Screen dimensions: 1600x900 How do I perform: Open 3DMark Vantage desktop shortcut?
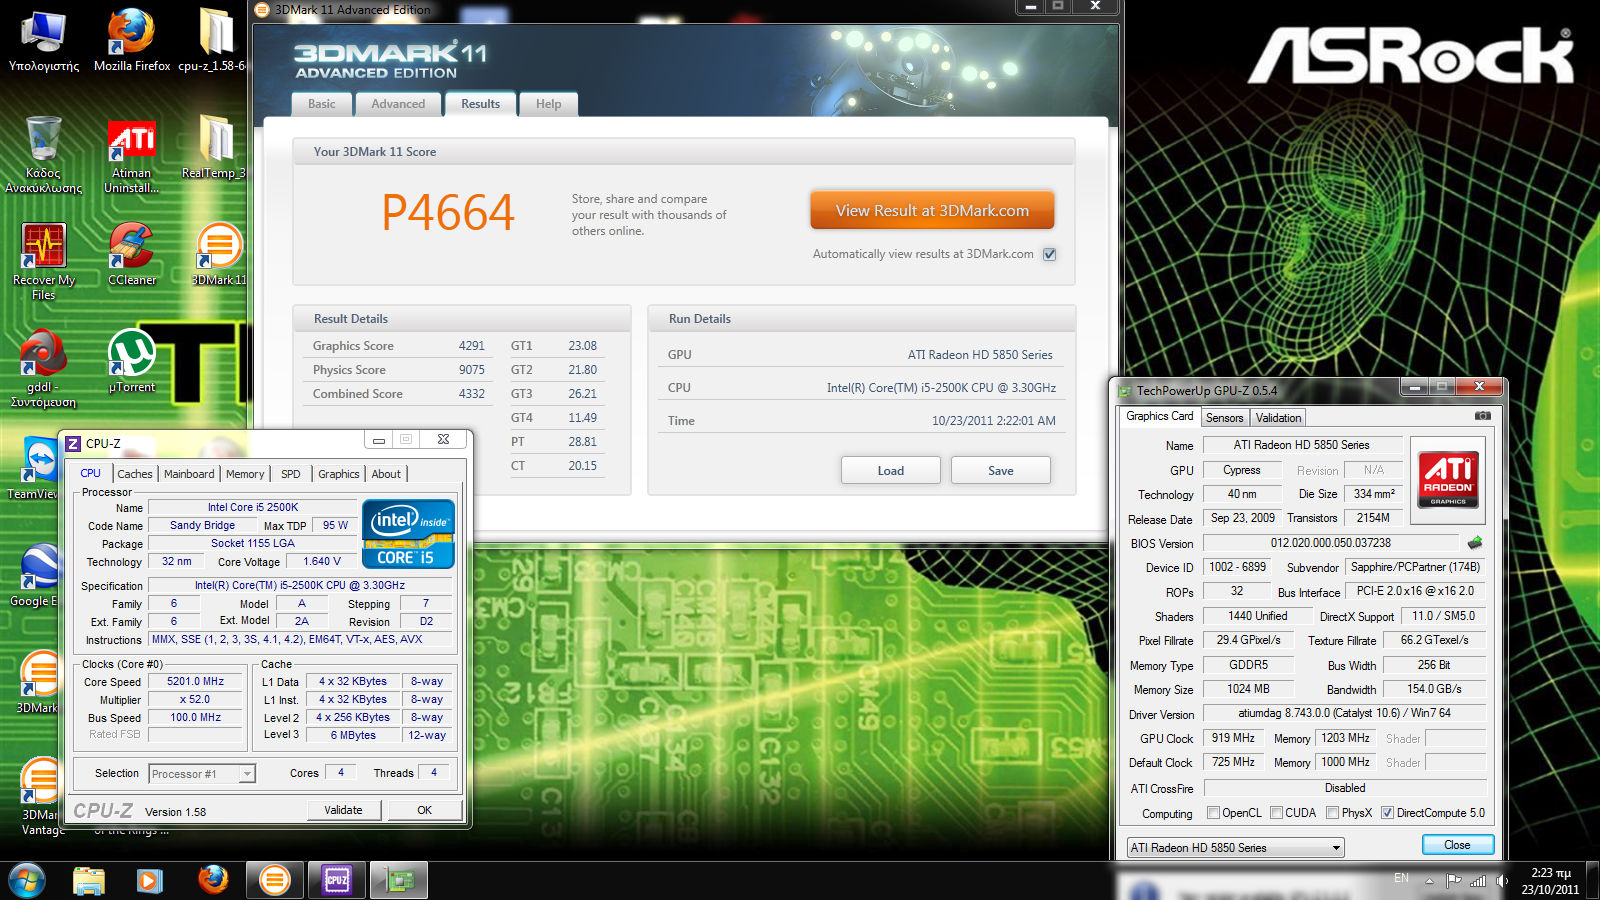coord(40,796)
